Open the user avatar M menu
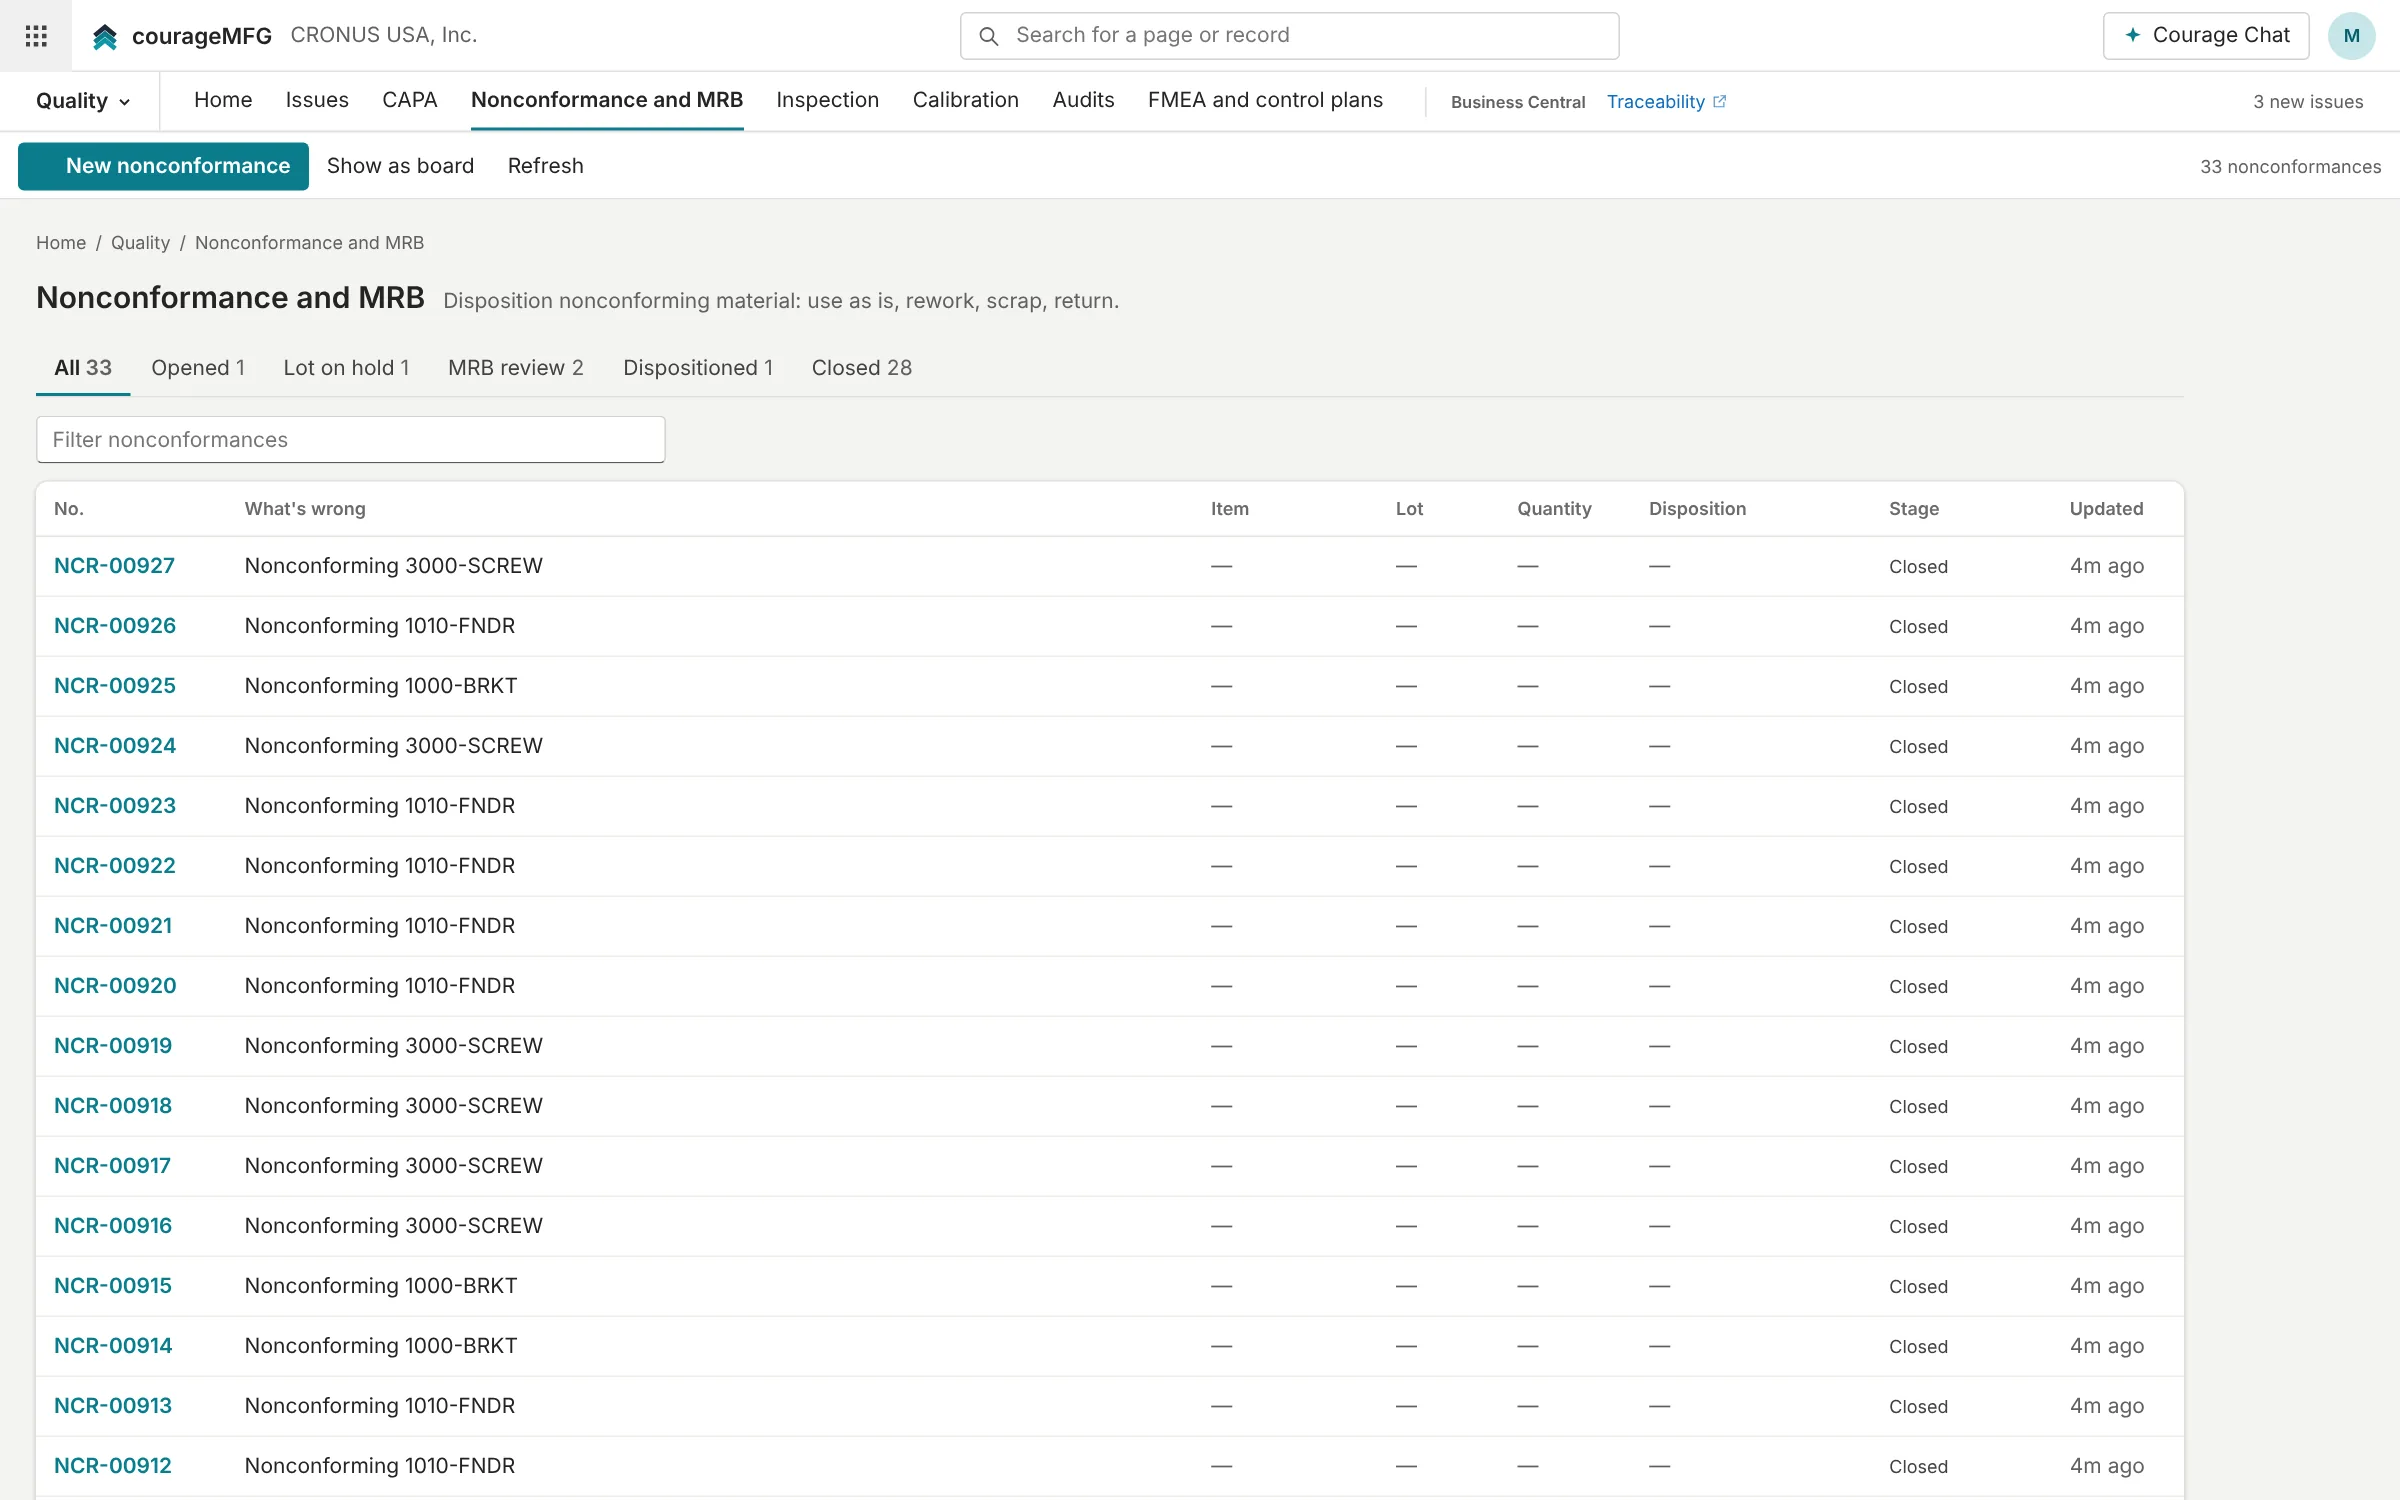 tap(2351, 36)
